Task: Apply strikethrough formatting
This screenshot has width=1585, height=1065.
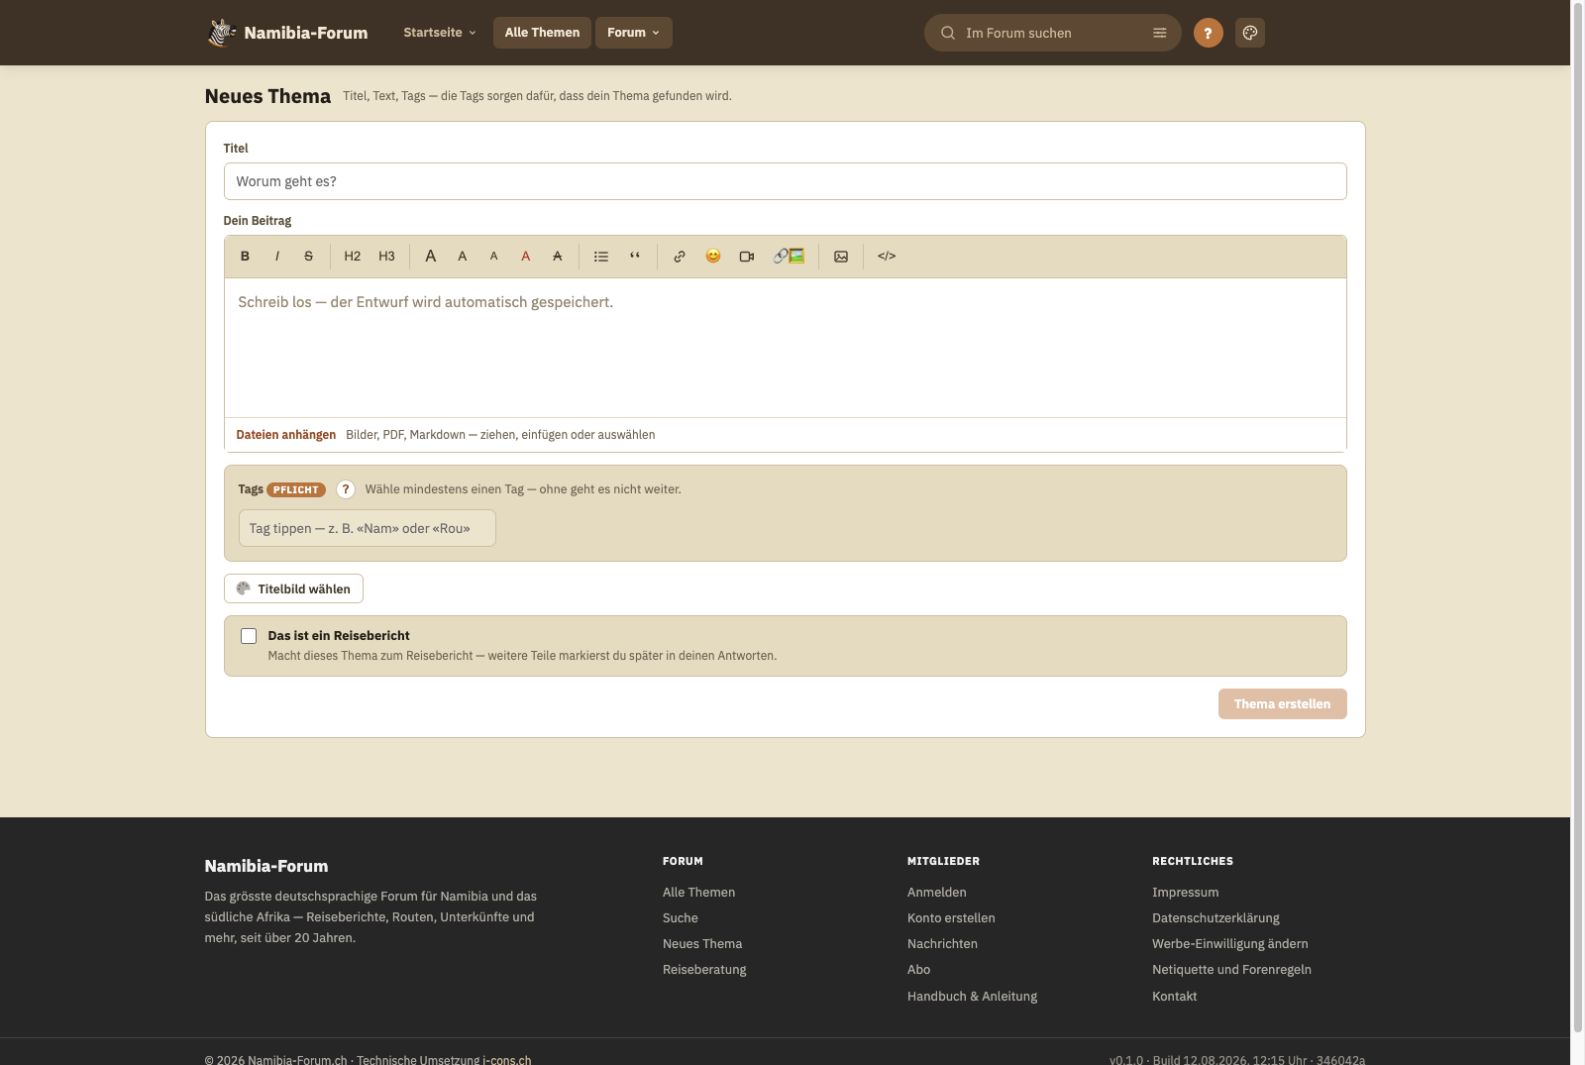Action: [308, 256]
